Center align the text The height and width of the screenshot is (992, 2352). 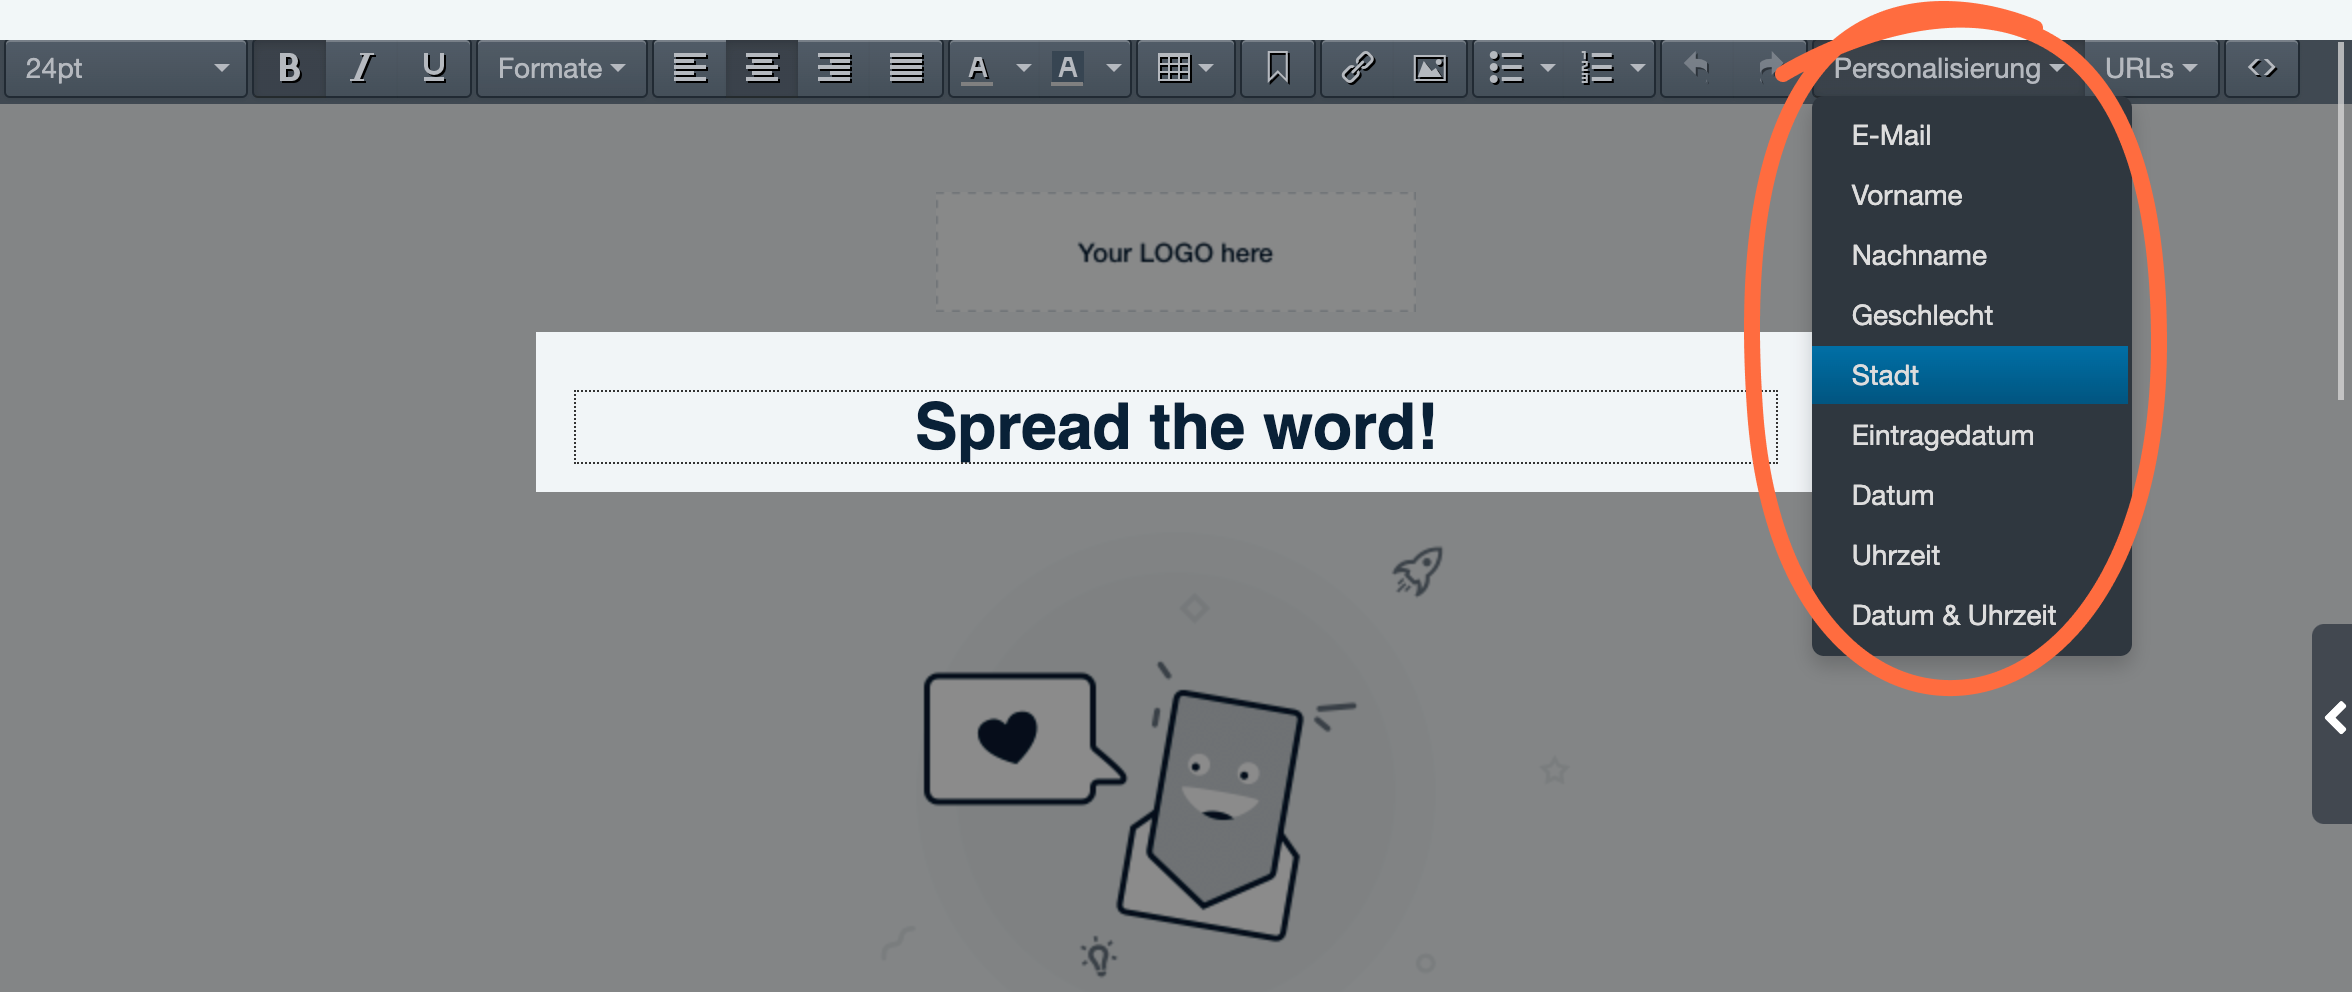click(762, 68)
